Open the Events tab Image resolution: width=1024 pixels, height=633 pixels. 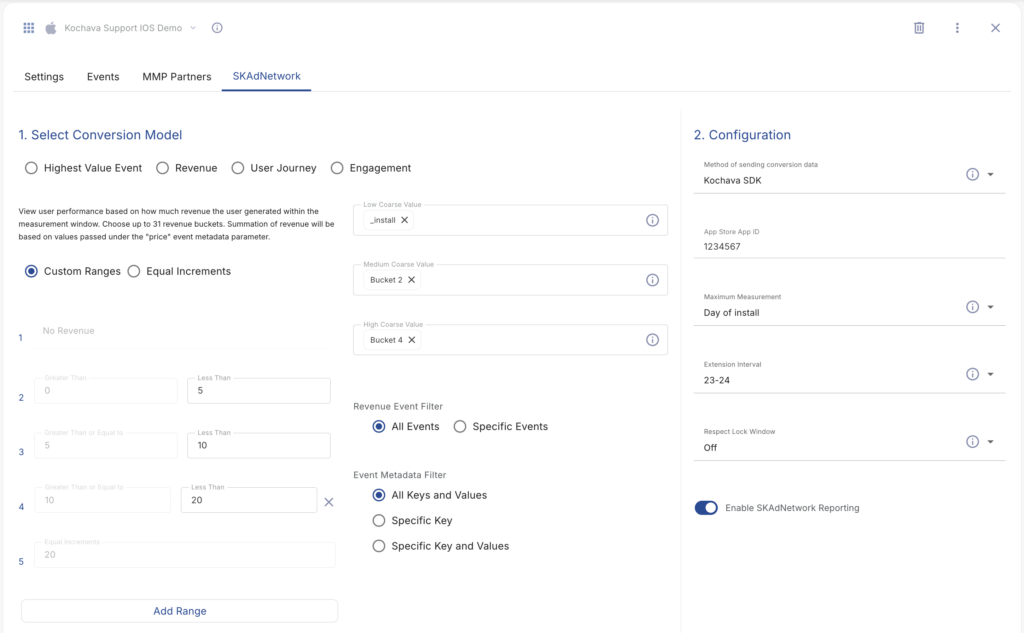point(103,77)
